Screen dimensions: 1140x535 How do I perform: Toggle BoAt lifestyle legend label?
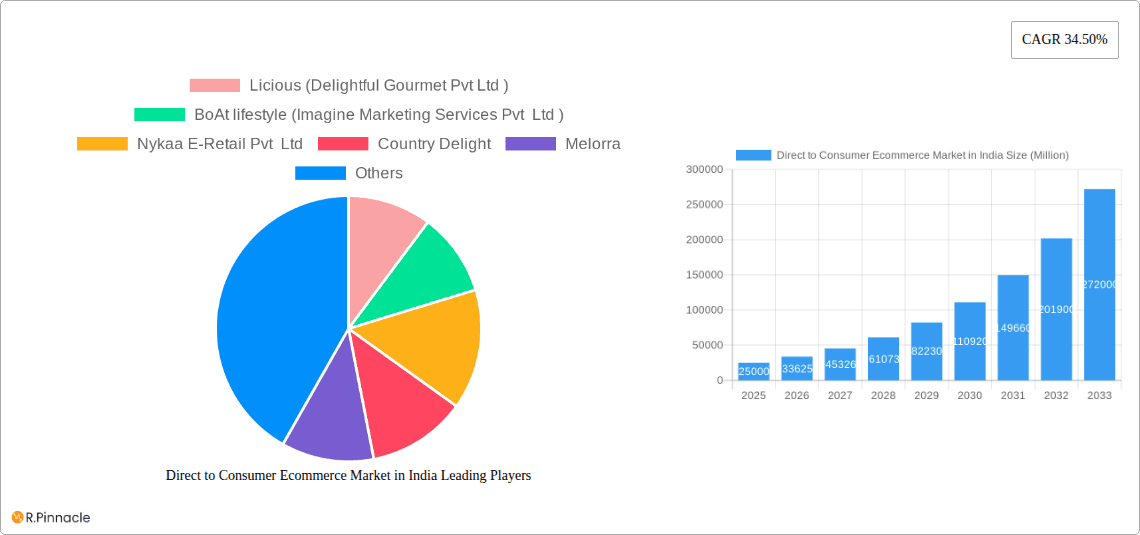click(379, 115)
